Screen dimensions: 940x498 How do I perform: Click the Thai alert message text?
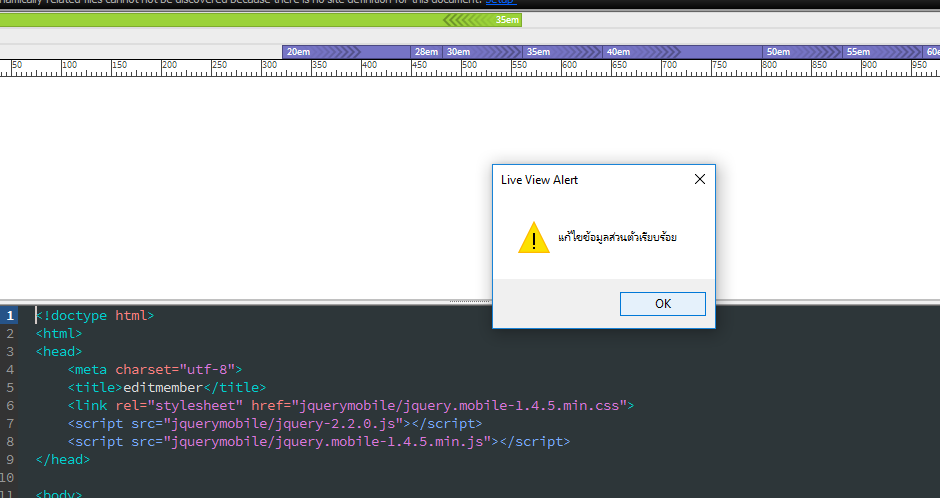[x=617, y=237]
